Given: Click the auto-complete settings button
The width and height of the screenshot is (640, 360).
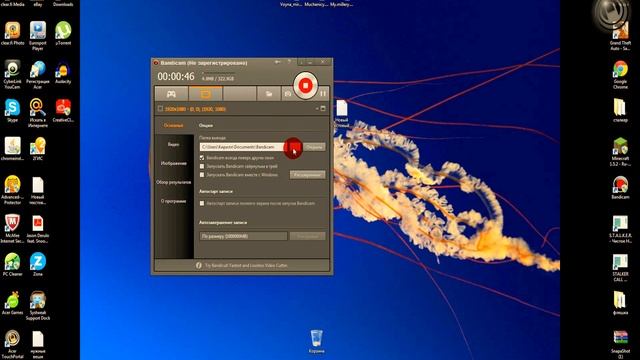Looking at the screenshot, I should click(307, 236).
